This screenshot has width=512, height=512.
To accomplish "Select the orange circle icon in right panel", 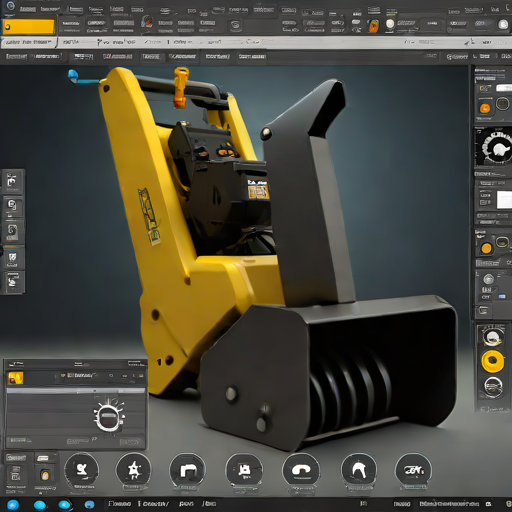I will pyautogui.click(x=485, y=108).
